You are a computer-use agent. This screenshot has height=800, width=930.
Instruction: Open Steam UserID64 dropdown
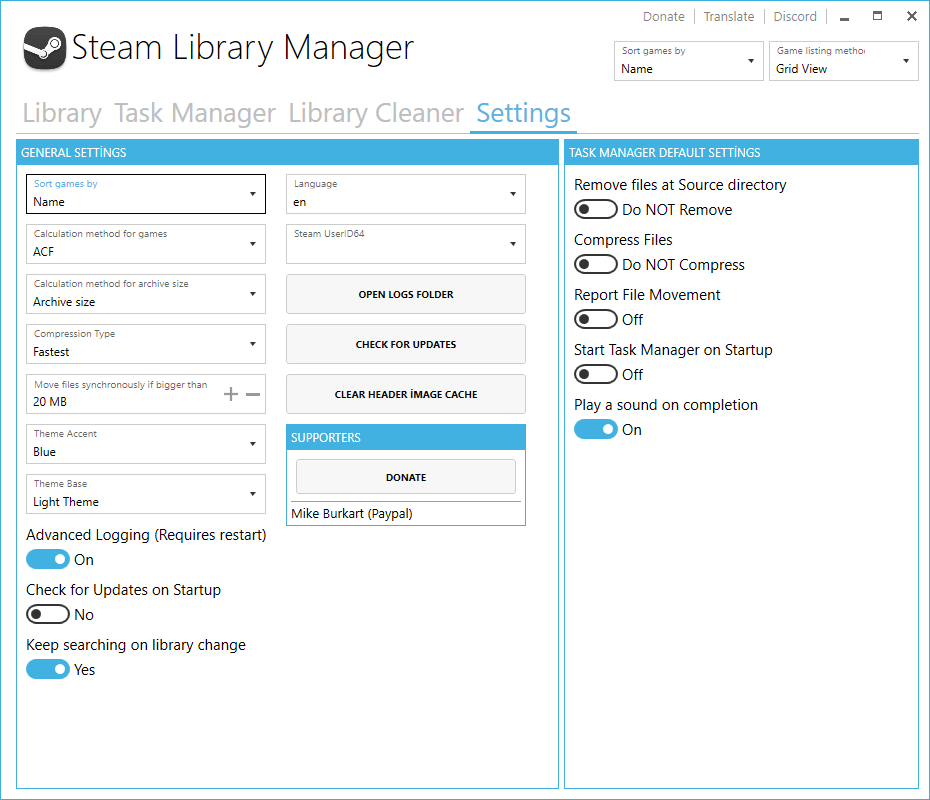(406, 244)
